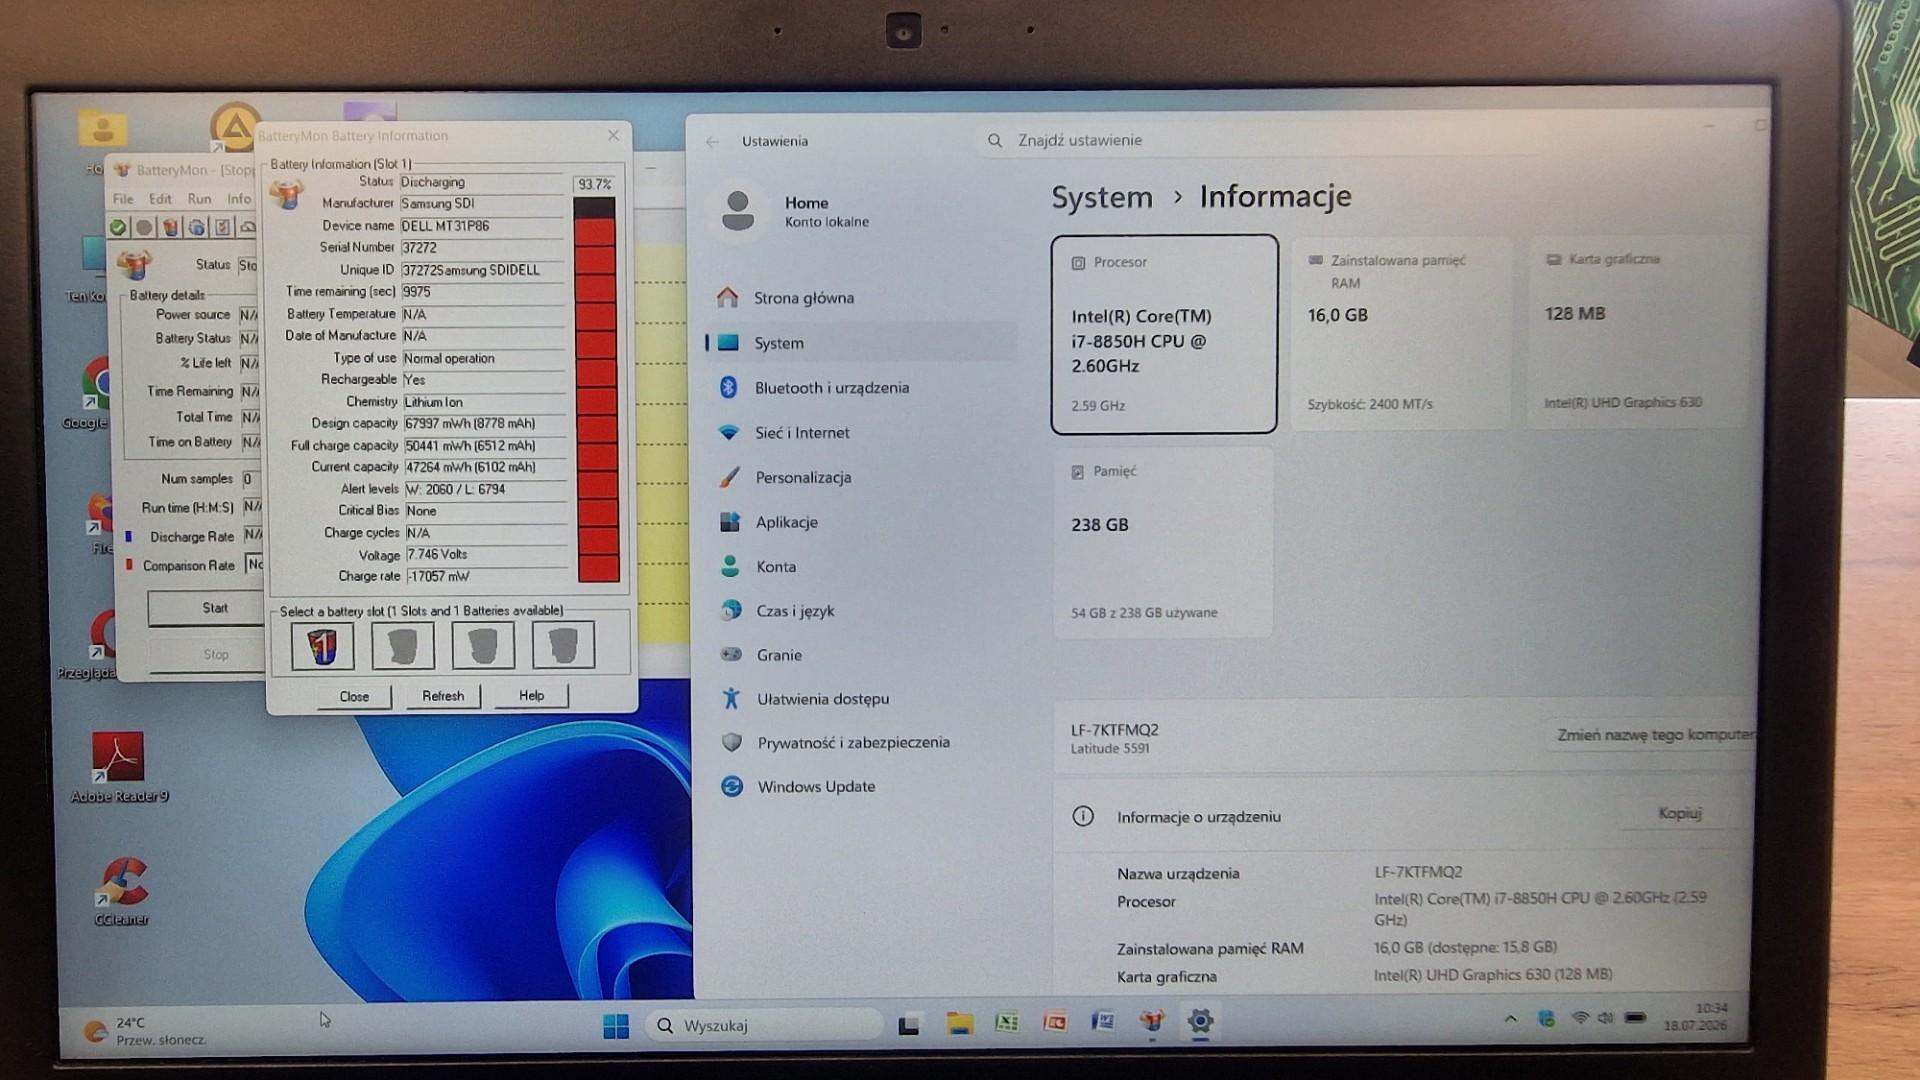
Task: Click the Full charge capacity value 50441 mWh
Action: coord(484,446)
